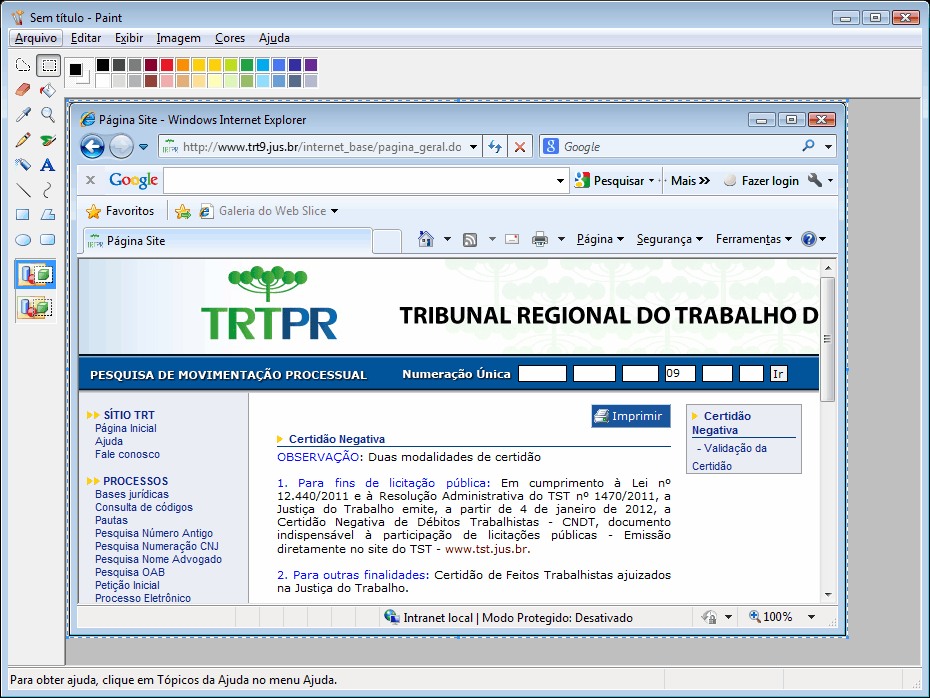Click the RSS feeds icon

click(x=470, y=240)
